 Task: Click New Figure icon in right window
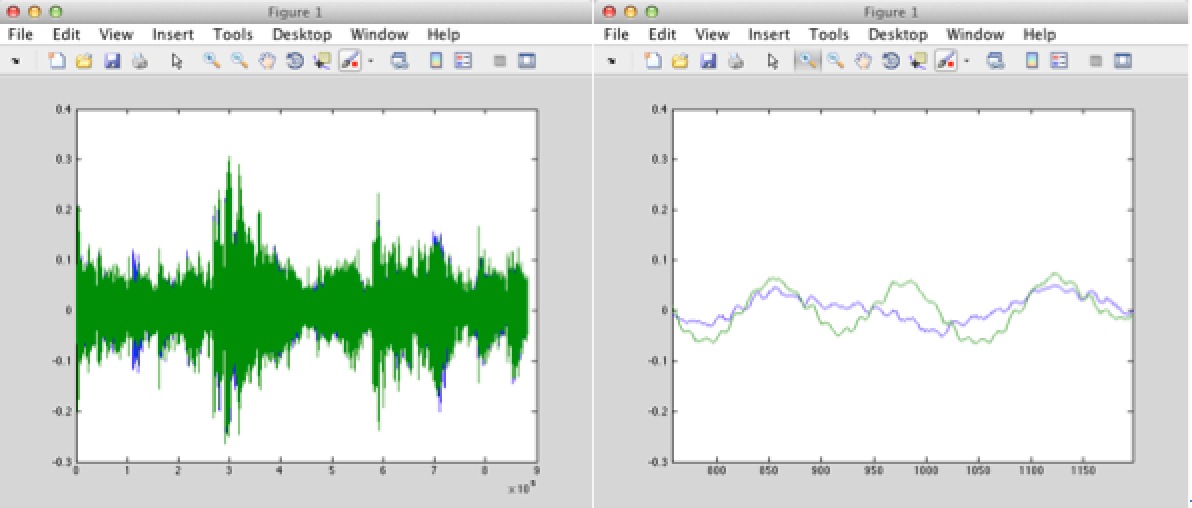pos(653,62)
